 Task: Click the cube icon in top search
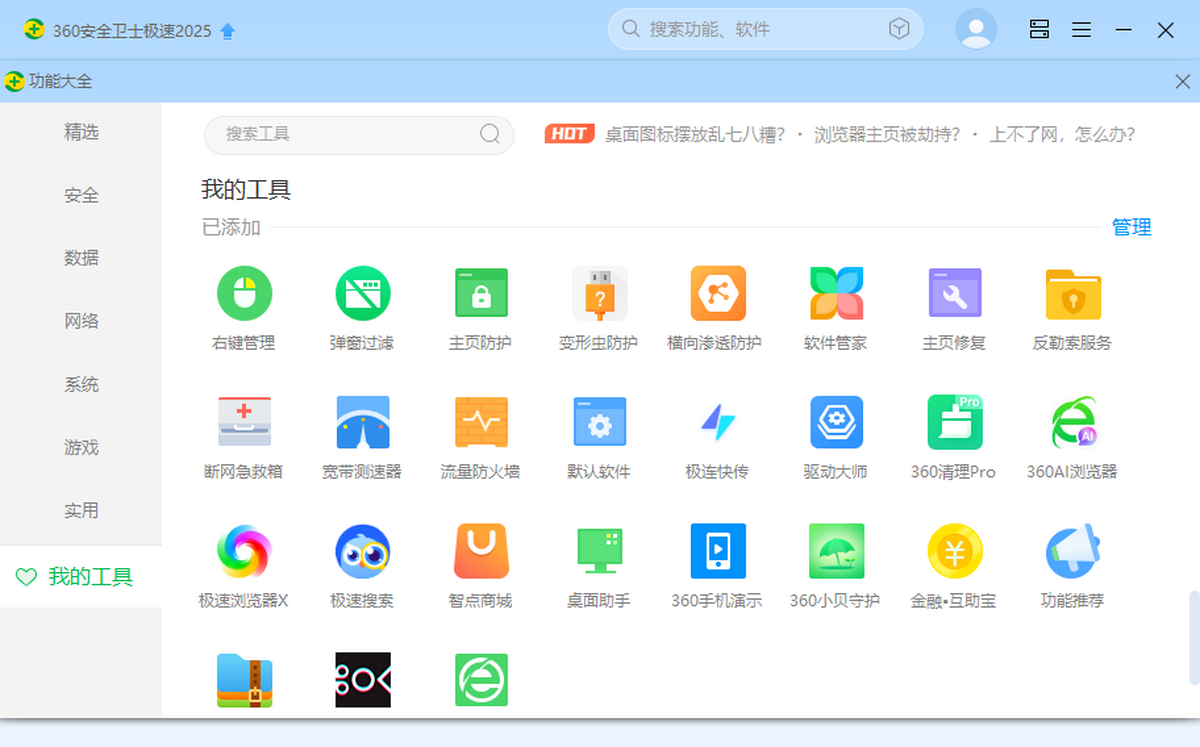coord(898,29)
